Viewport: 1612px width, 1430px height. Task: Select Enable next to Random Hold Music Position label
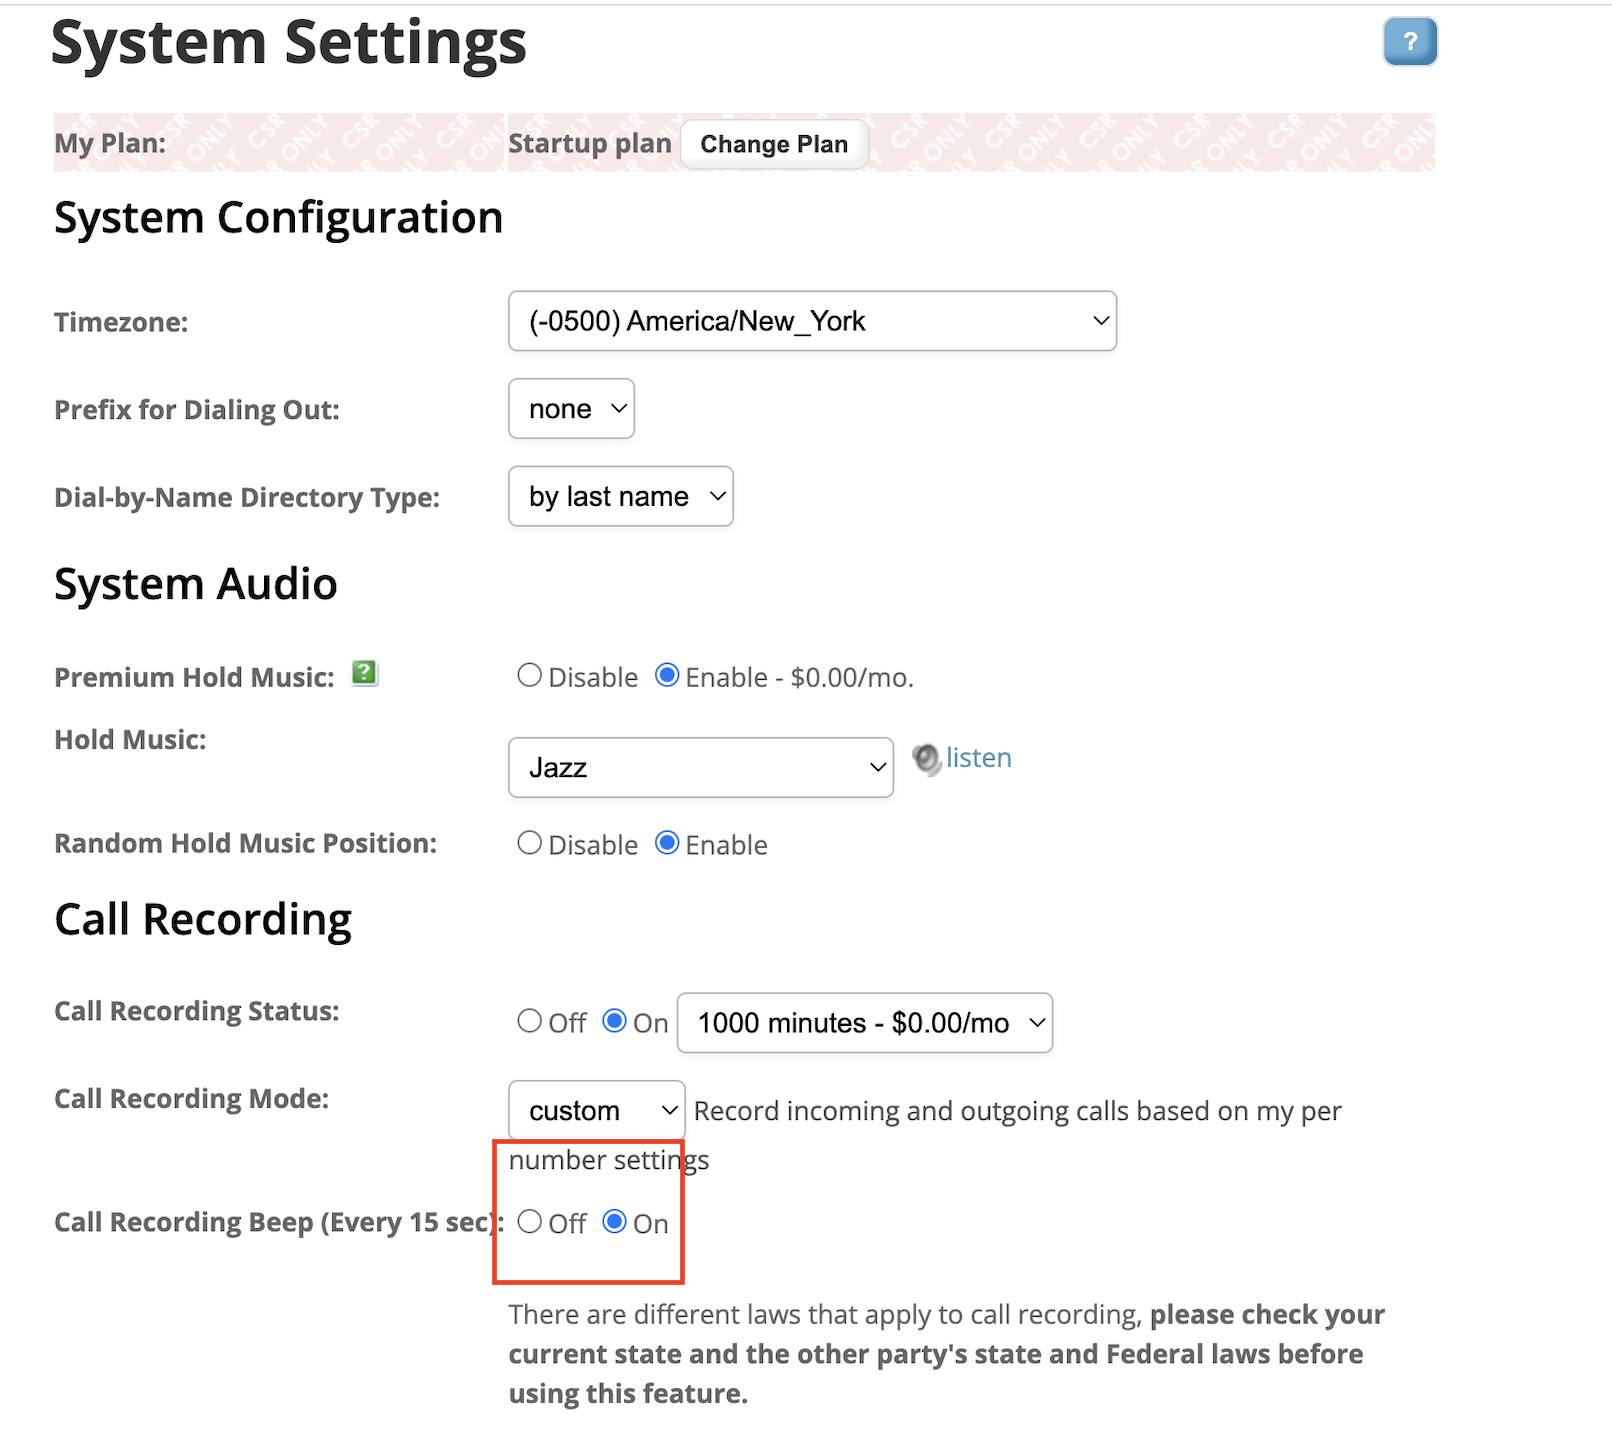click(666, 842)
